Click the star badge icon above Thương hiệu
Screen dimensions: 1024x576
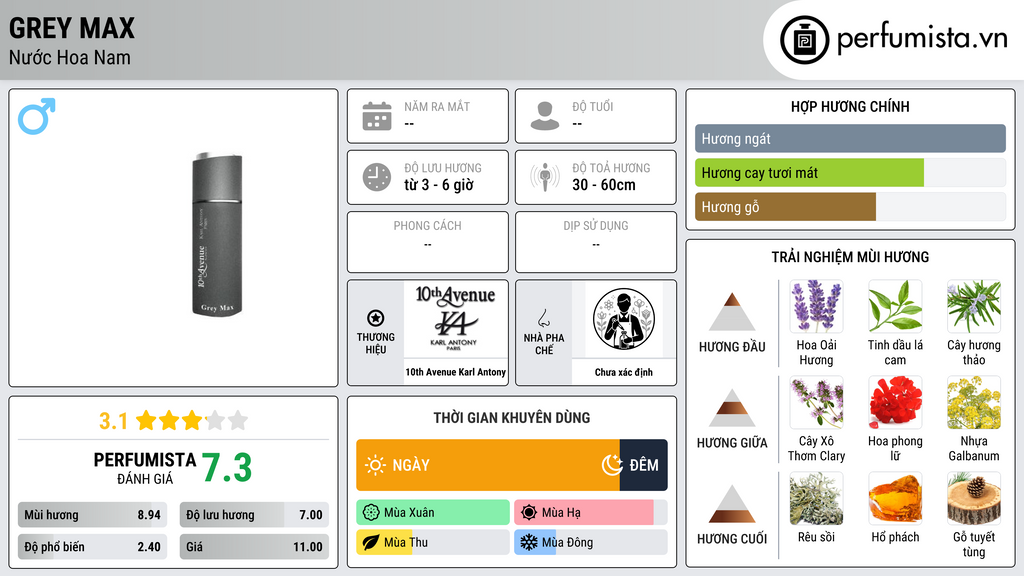tap(376, 318)
